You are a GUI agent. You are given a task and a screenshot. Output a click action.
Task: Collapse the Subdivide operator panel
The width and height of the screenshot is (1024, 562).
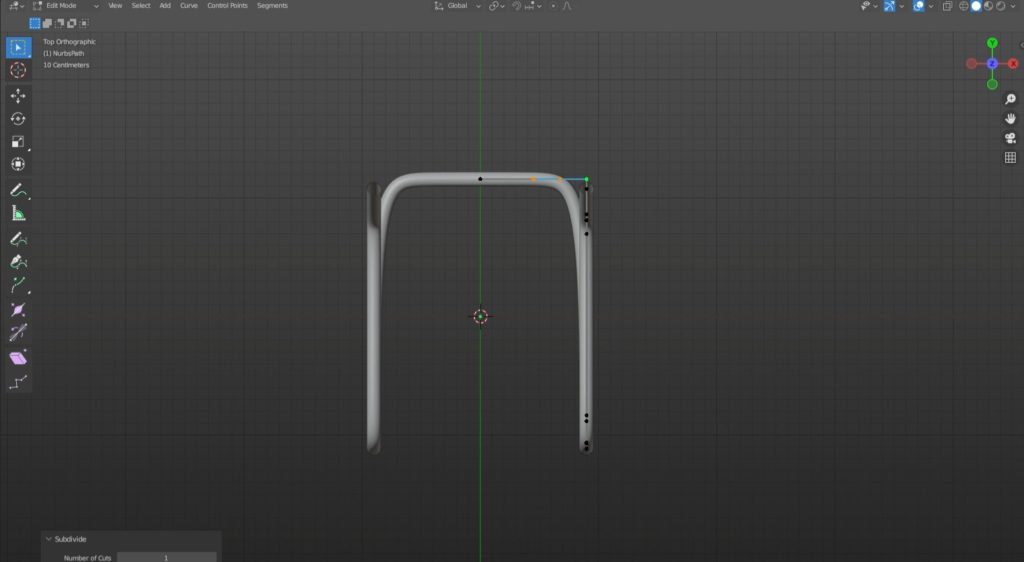49,539
